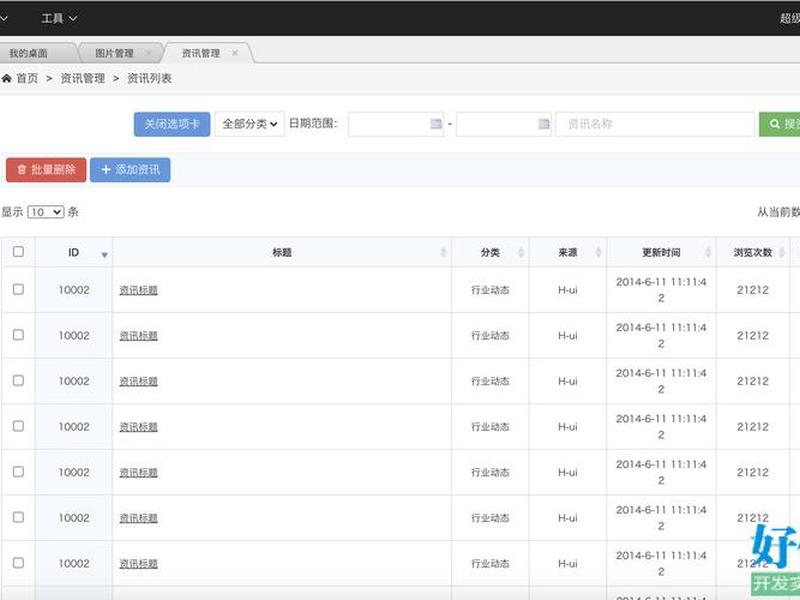Open the end date calendar icon
The image size is (800, 600).
click(x=544, y=123)
